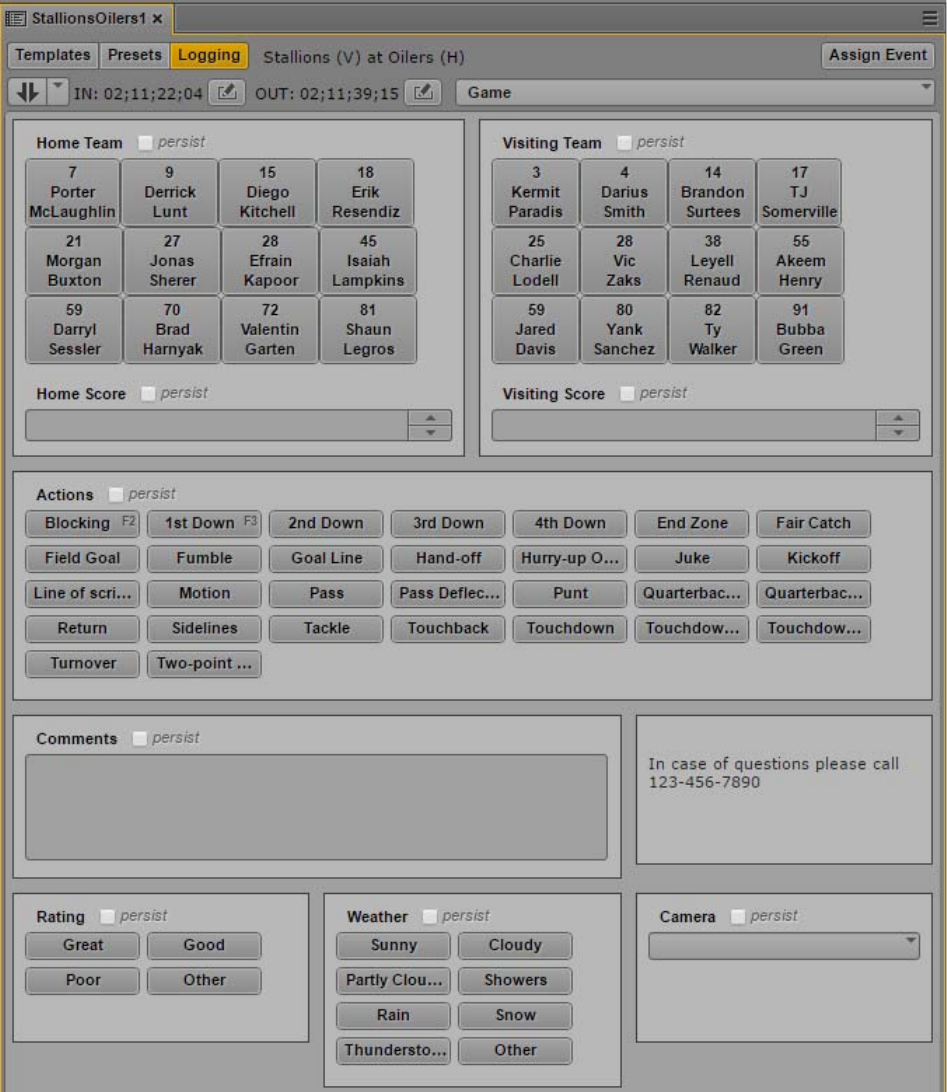Log the Blocking action
This screenshot has height=1092, width=947.
(82, 524)
